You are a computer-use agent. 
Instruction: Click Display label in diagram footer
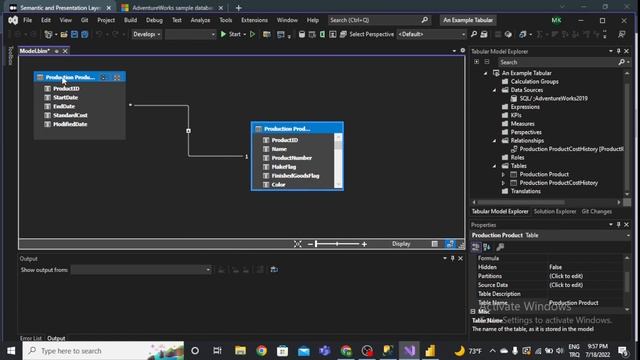(401, 244)
